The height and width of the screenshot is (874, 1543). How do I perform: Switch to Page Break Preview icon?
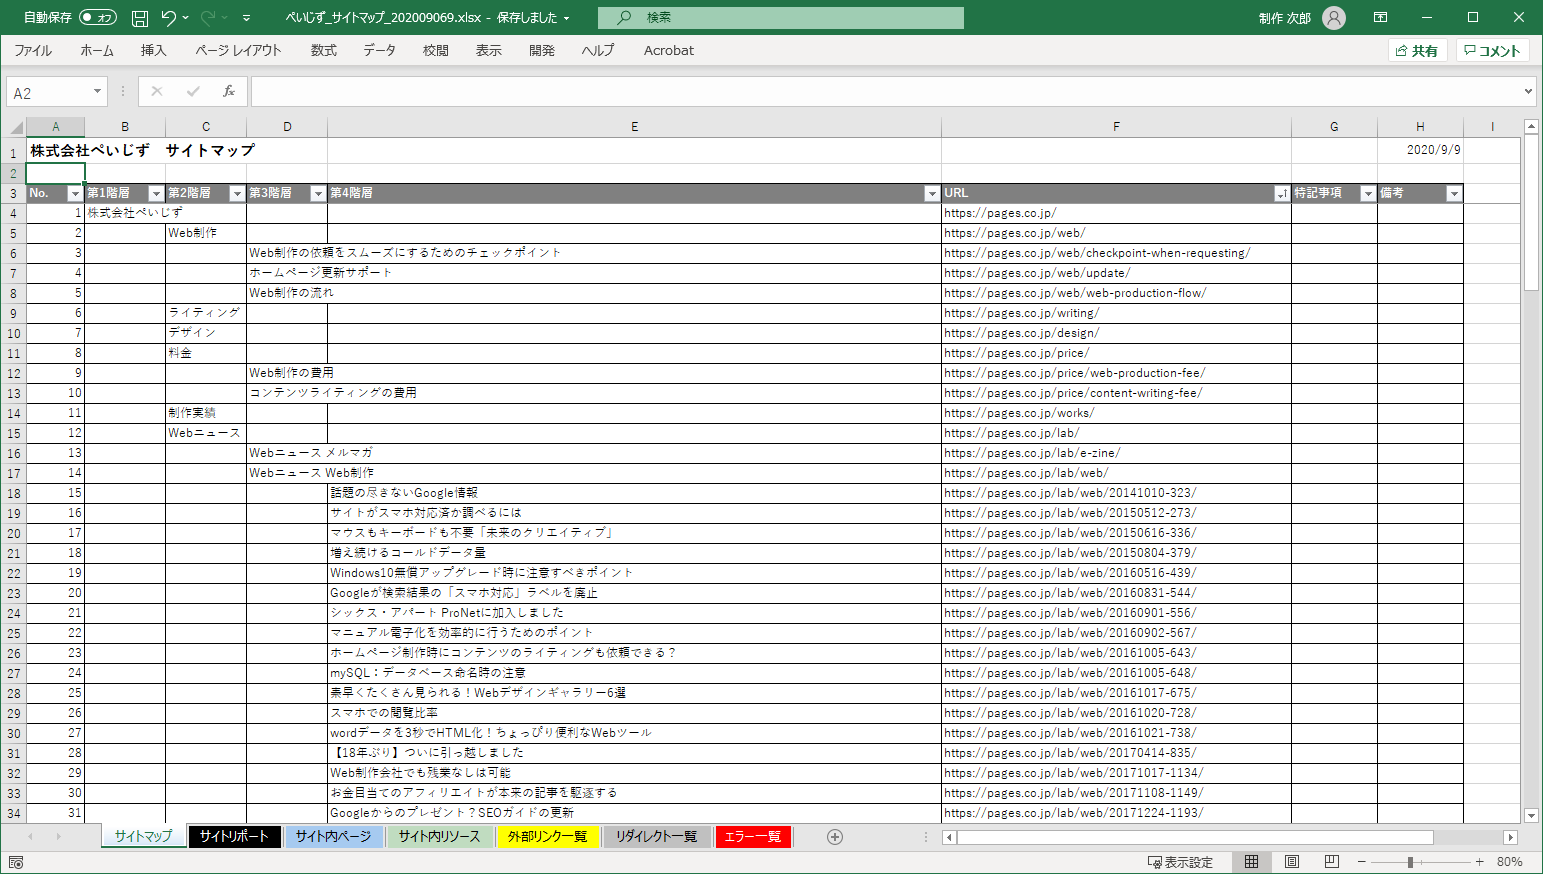1331,862
